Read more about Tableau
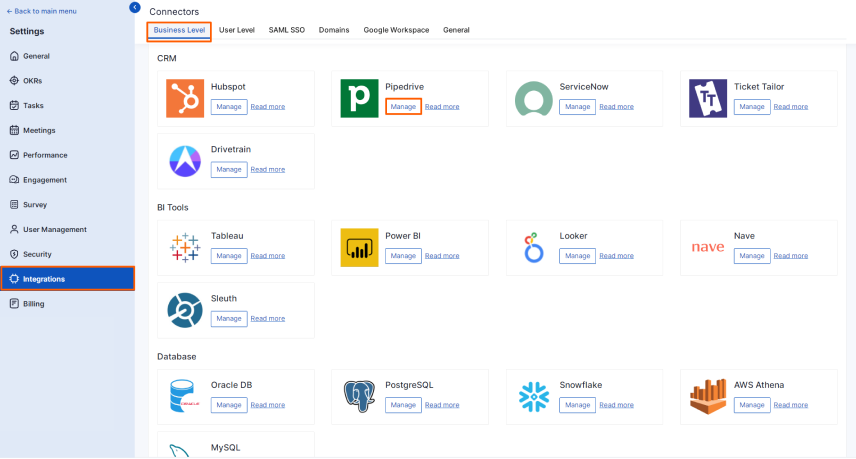Screen dimensions: 856x459 (x=268, y=256)
